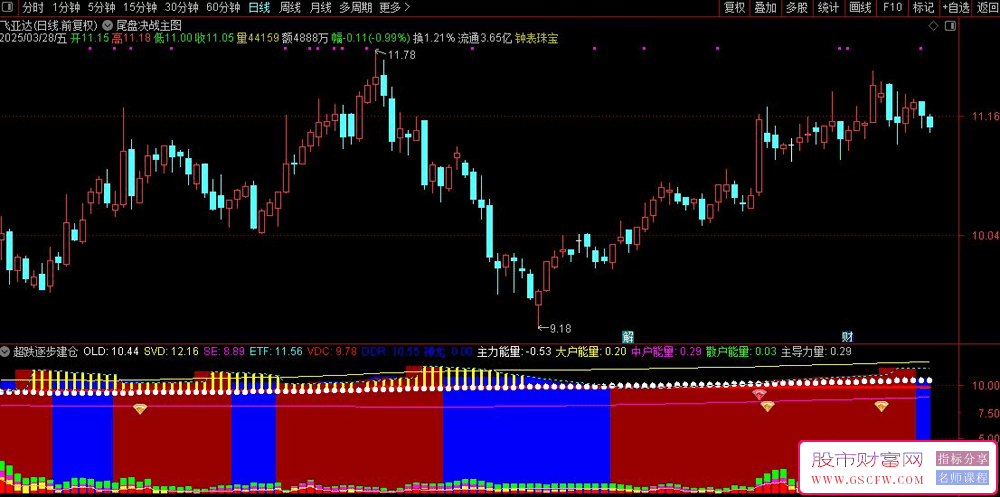Click the 额4888万 turnover value
The image size is (1000, 497).
point(305,38)
